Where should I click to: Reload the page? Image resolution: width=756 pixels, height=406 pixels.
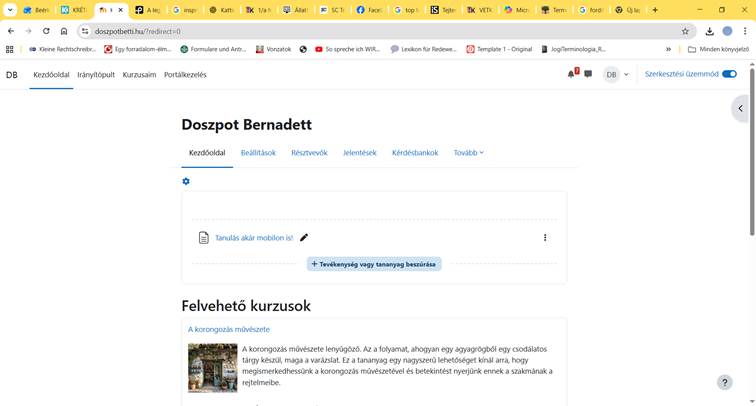coord(46,31)
